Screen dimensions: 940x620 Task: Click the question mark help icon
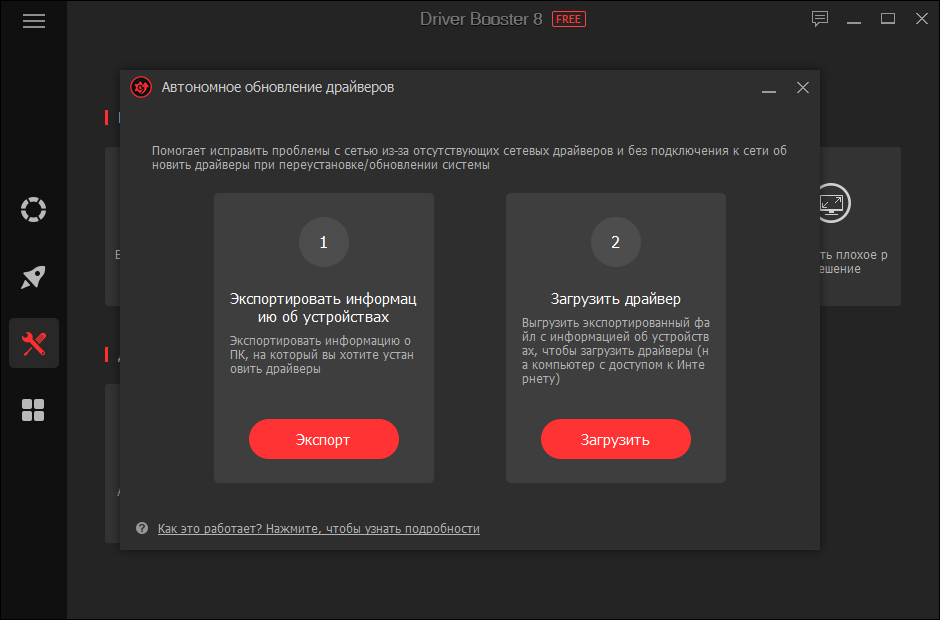(142, 528)
